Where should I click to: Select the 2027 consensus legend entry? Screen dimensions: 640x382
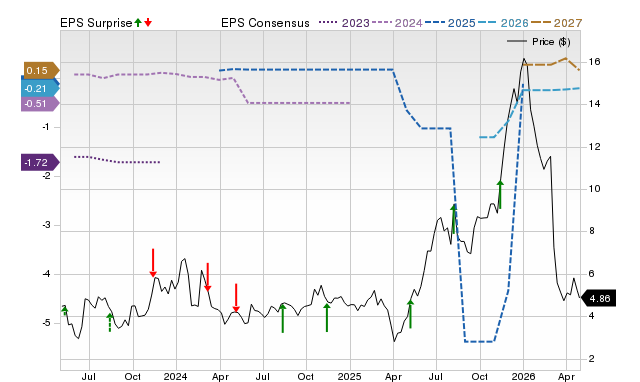(x=556, y=23)
